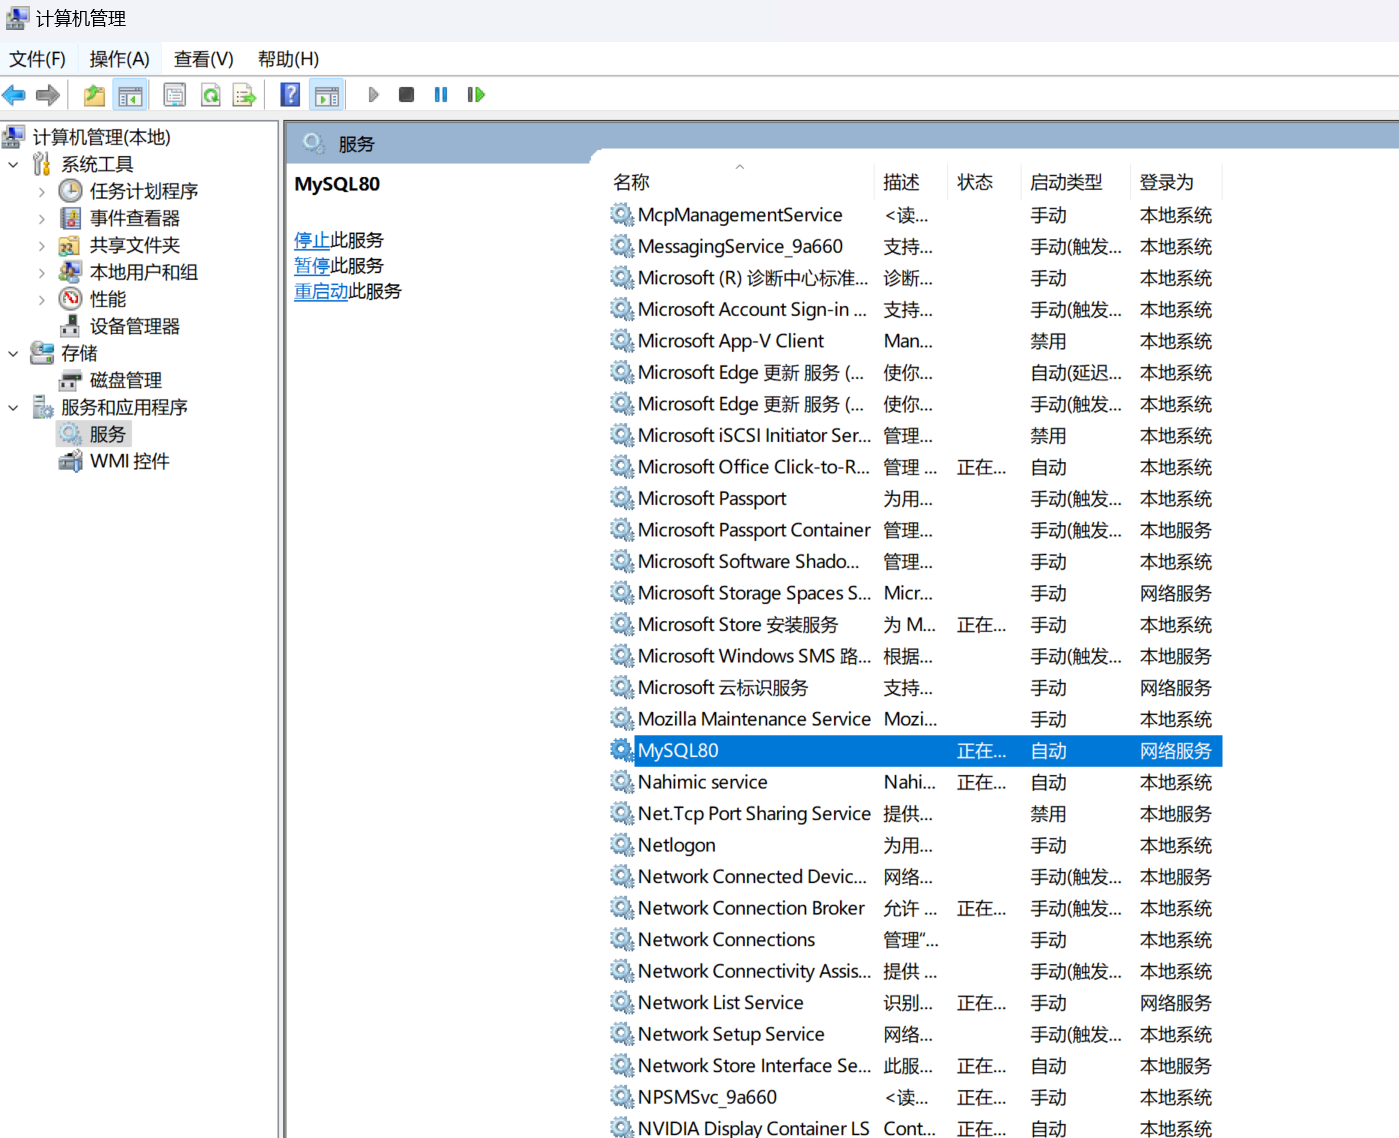Viewport: 1399px width, 1138px height.
Task: Click the Start service play icon
Action: (373, 95)
